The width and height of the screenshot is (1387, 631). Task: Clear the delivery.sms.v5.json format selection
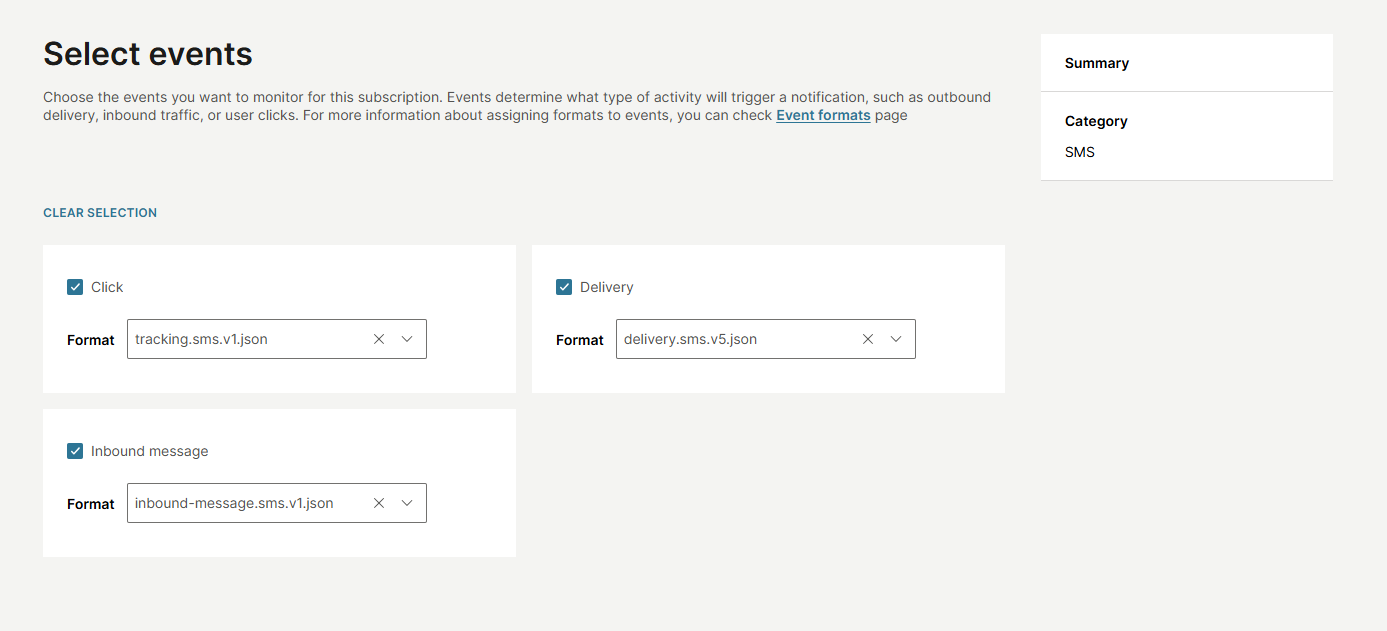pyautogui.click(x=868, y=339)
